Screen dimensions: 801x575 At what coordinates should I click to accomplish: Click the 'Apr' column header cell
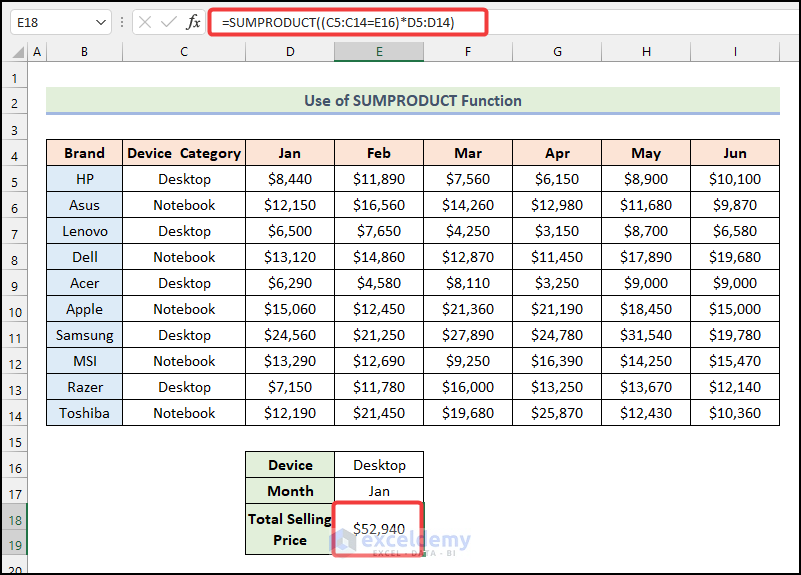[557, 153]
